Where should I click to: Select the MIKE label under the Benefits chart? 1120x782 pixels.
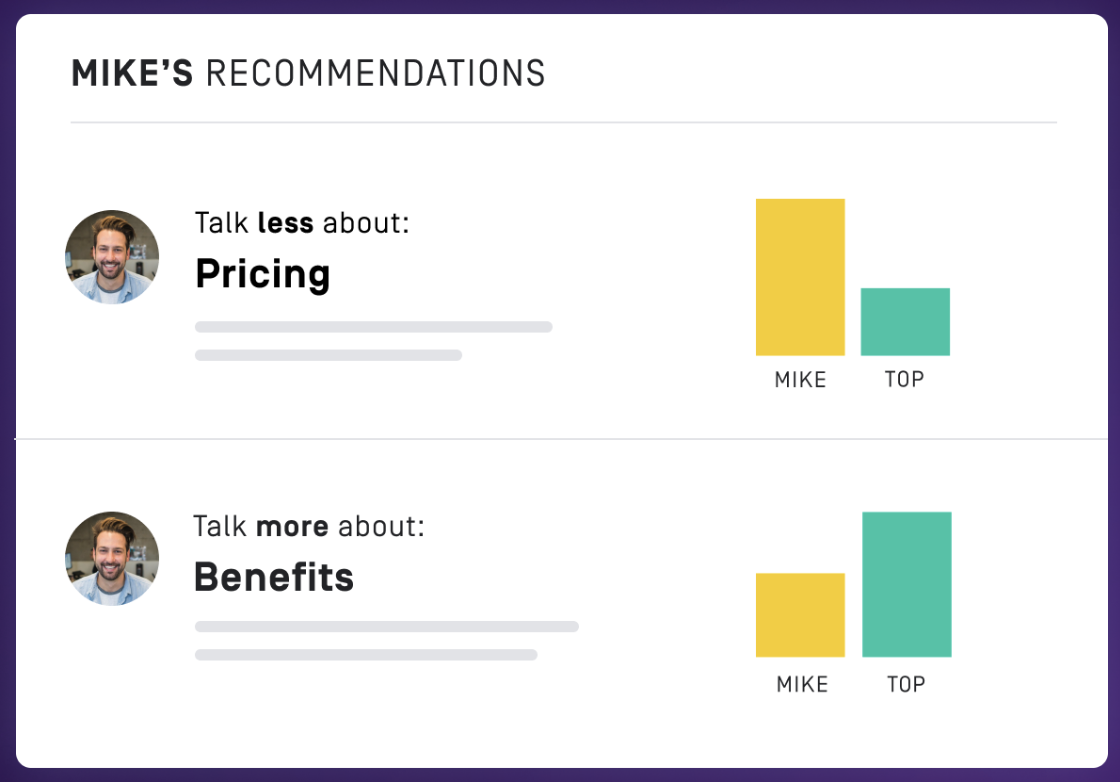802,685
